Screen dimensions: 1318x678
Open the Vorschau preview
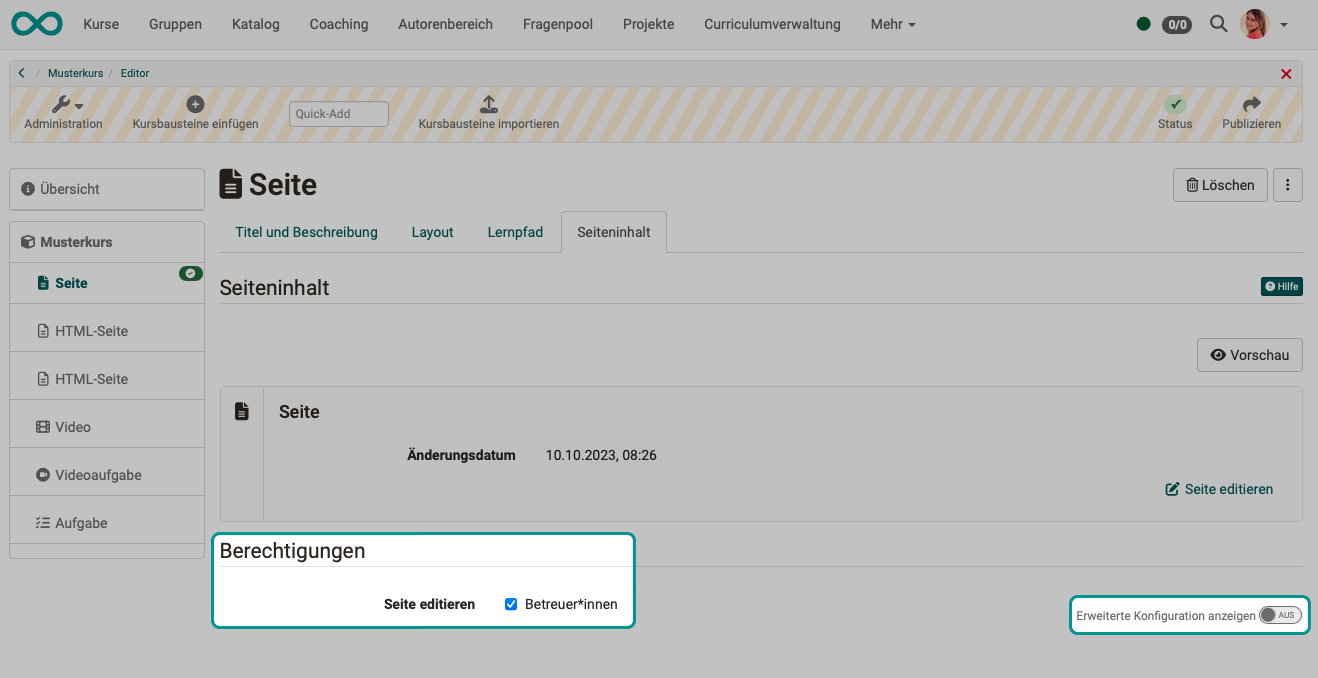coord(1249,354)
